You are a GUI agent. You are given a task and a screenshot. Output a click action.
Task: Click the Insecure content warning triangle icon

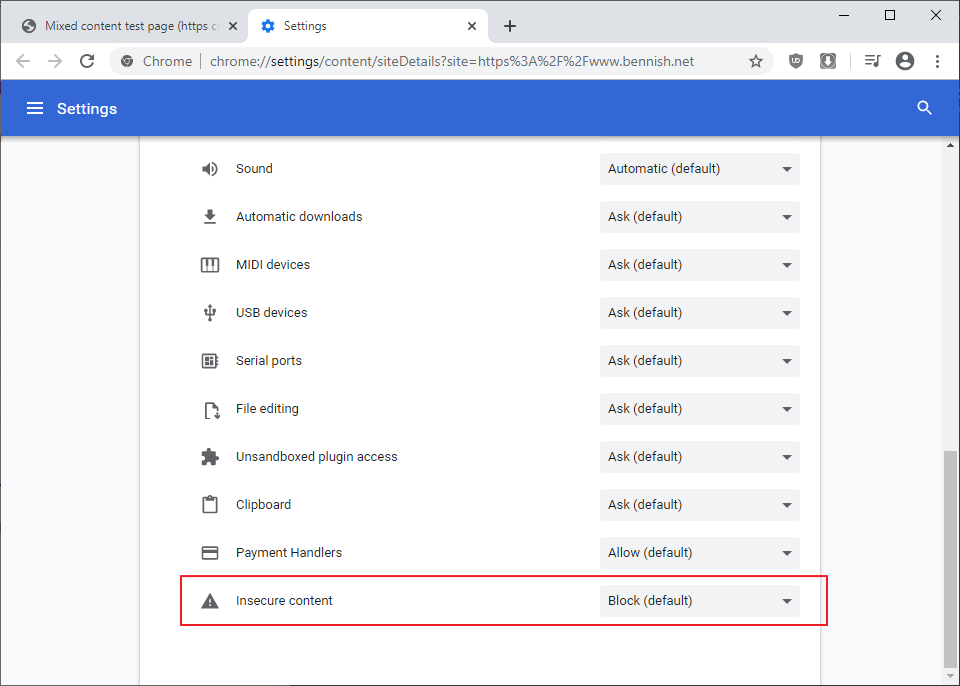coord(210,600)
